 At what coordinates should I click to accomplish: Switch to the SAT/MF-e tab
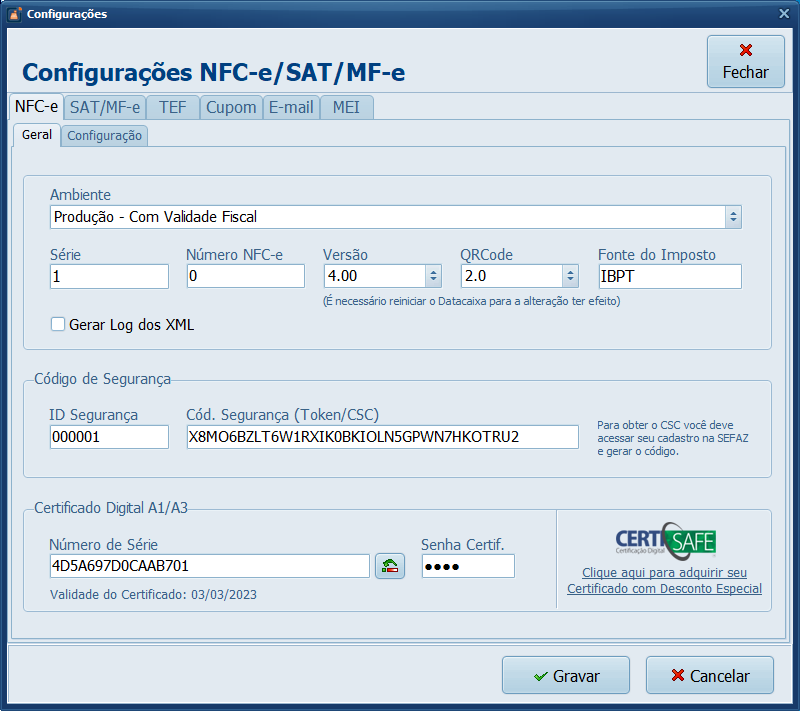(103, 107)
